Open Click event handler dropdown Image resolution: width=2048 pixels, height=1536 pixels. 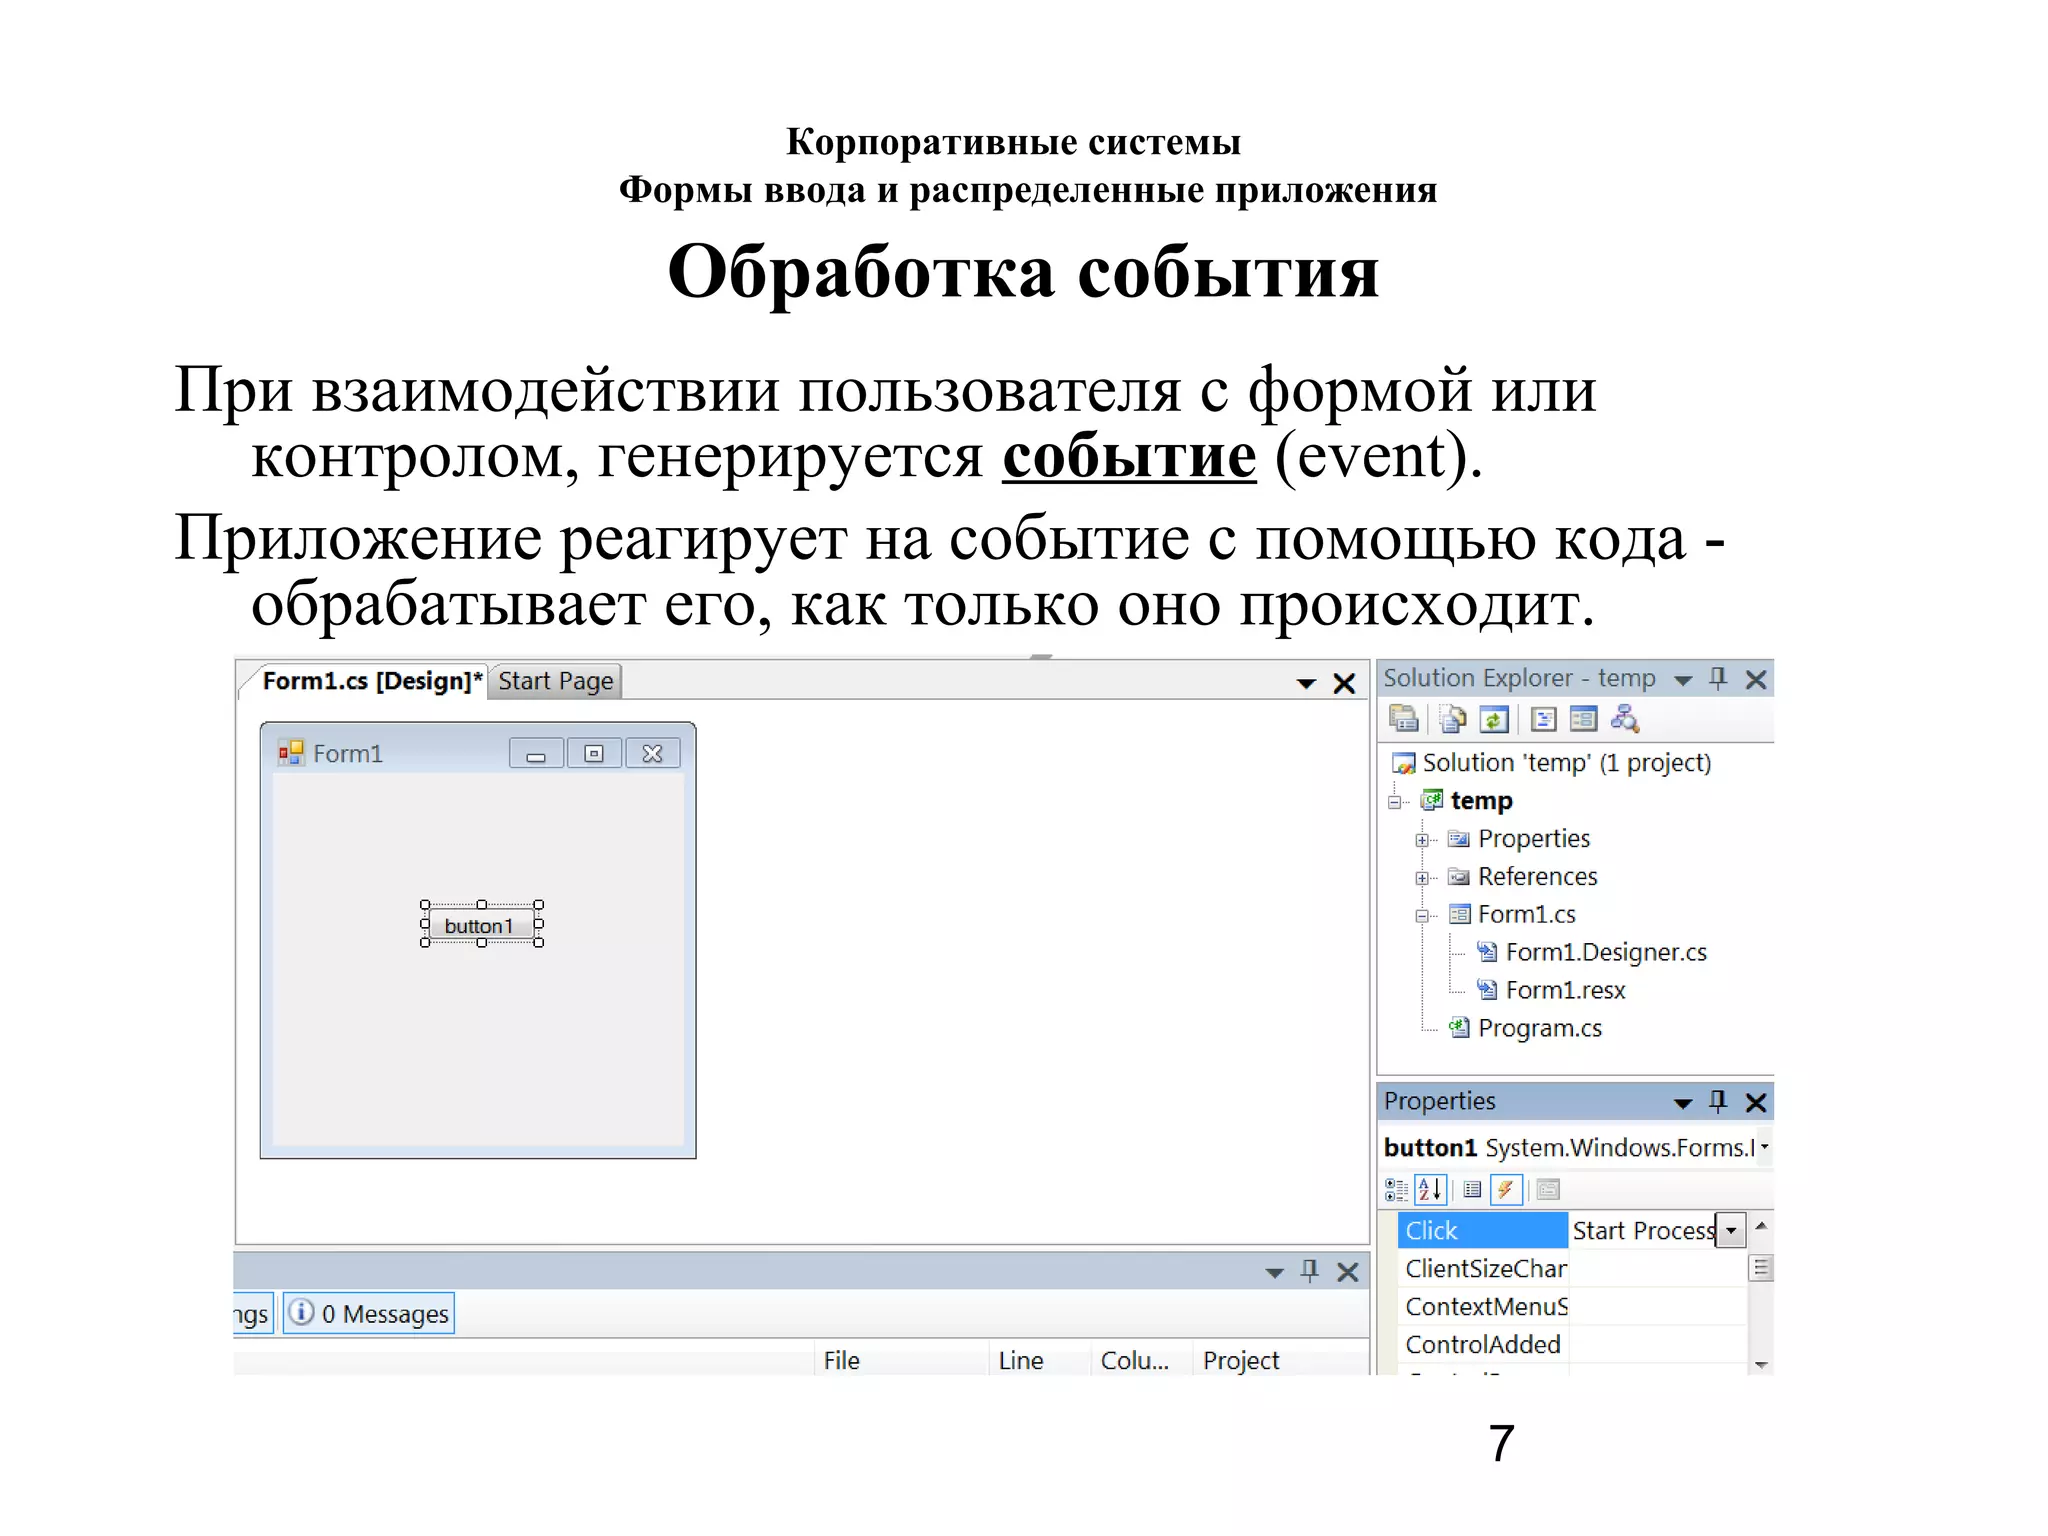pos(1731,1230)
